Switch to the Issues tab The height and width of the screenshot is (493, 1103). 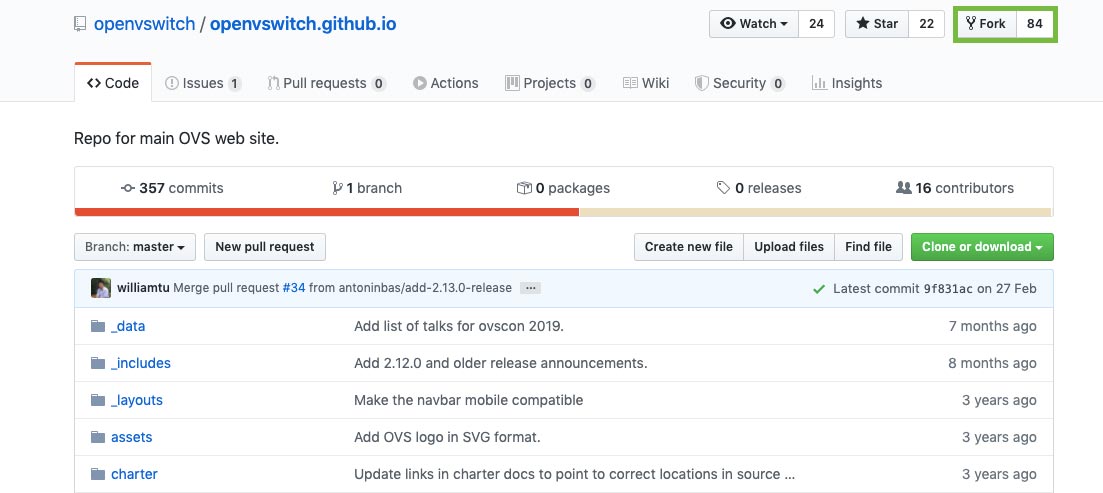202,83
